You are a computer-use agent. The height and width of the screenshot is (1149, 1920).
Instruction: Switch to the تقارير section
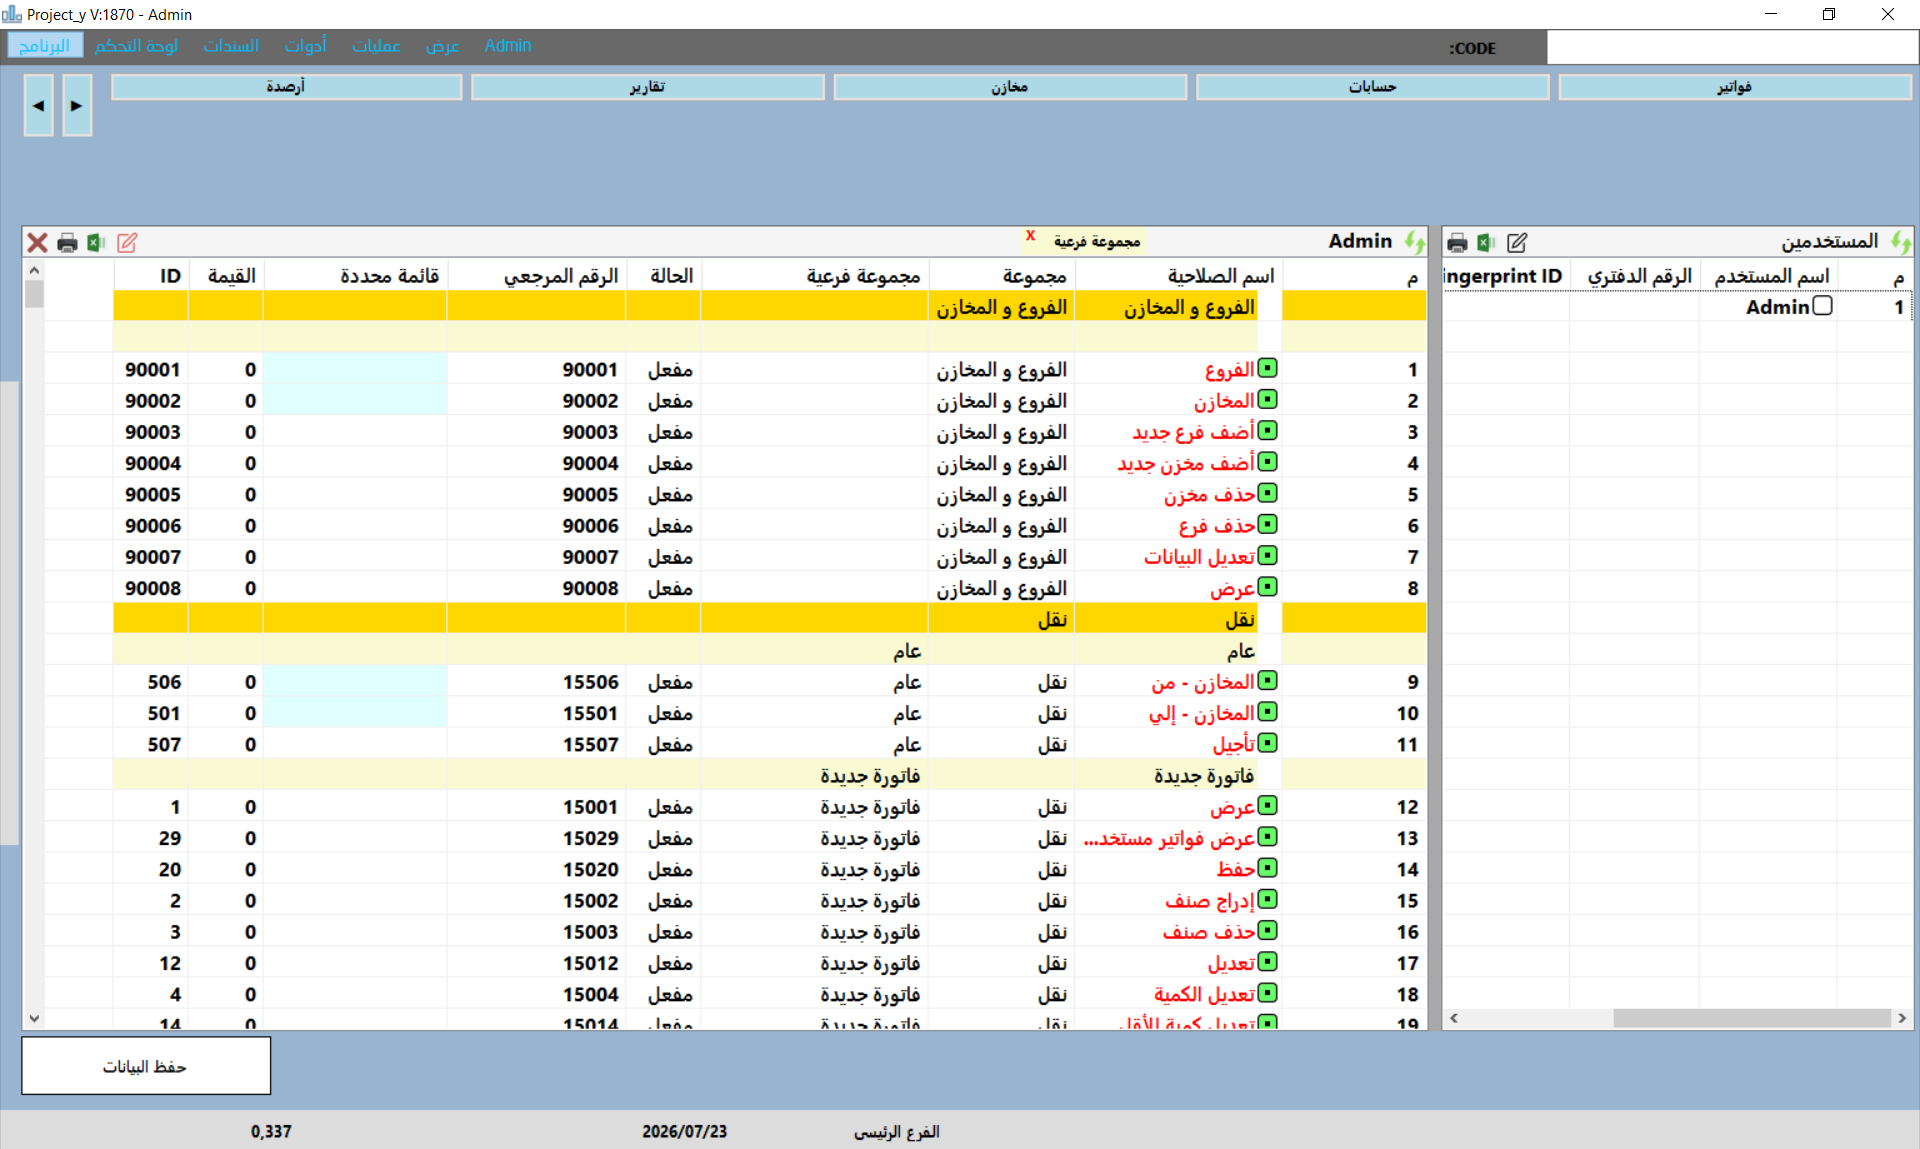click(x=648, y=87)
